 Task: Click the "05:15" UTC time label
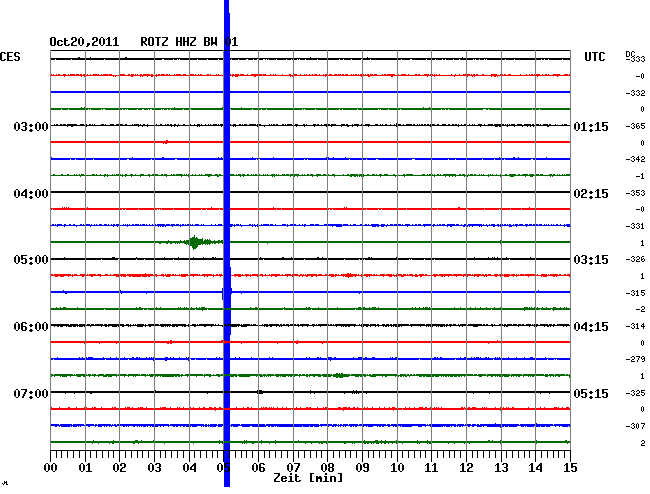(591, 393)
